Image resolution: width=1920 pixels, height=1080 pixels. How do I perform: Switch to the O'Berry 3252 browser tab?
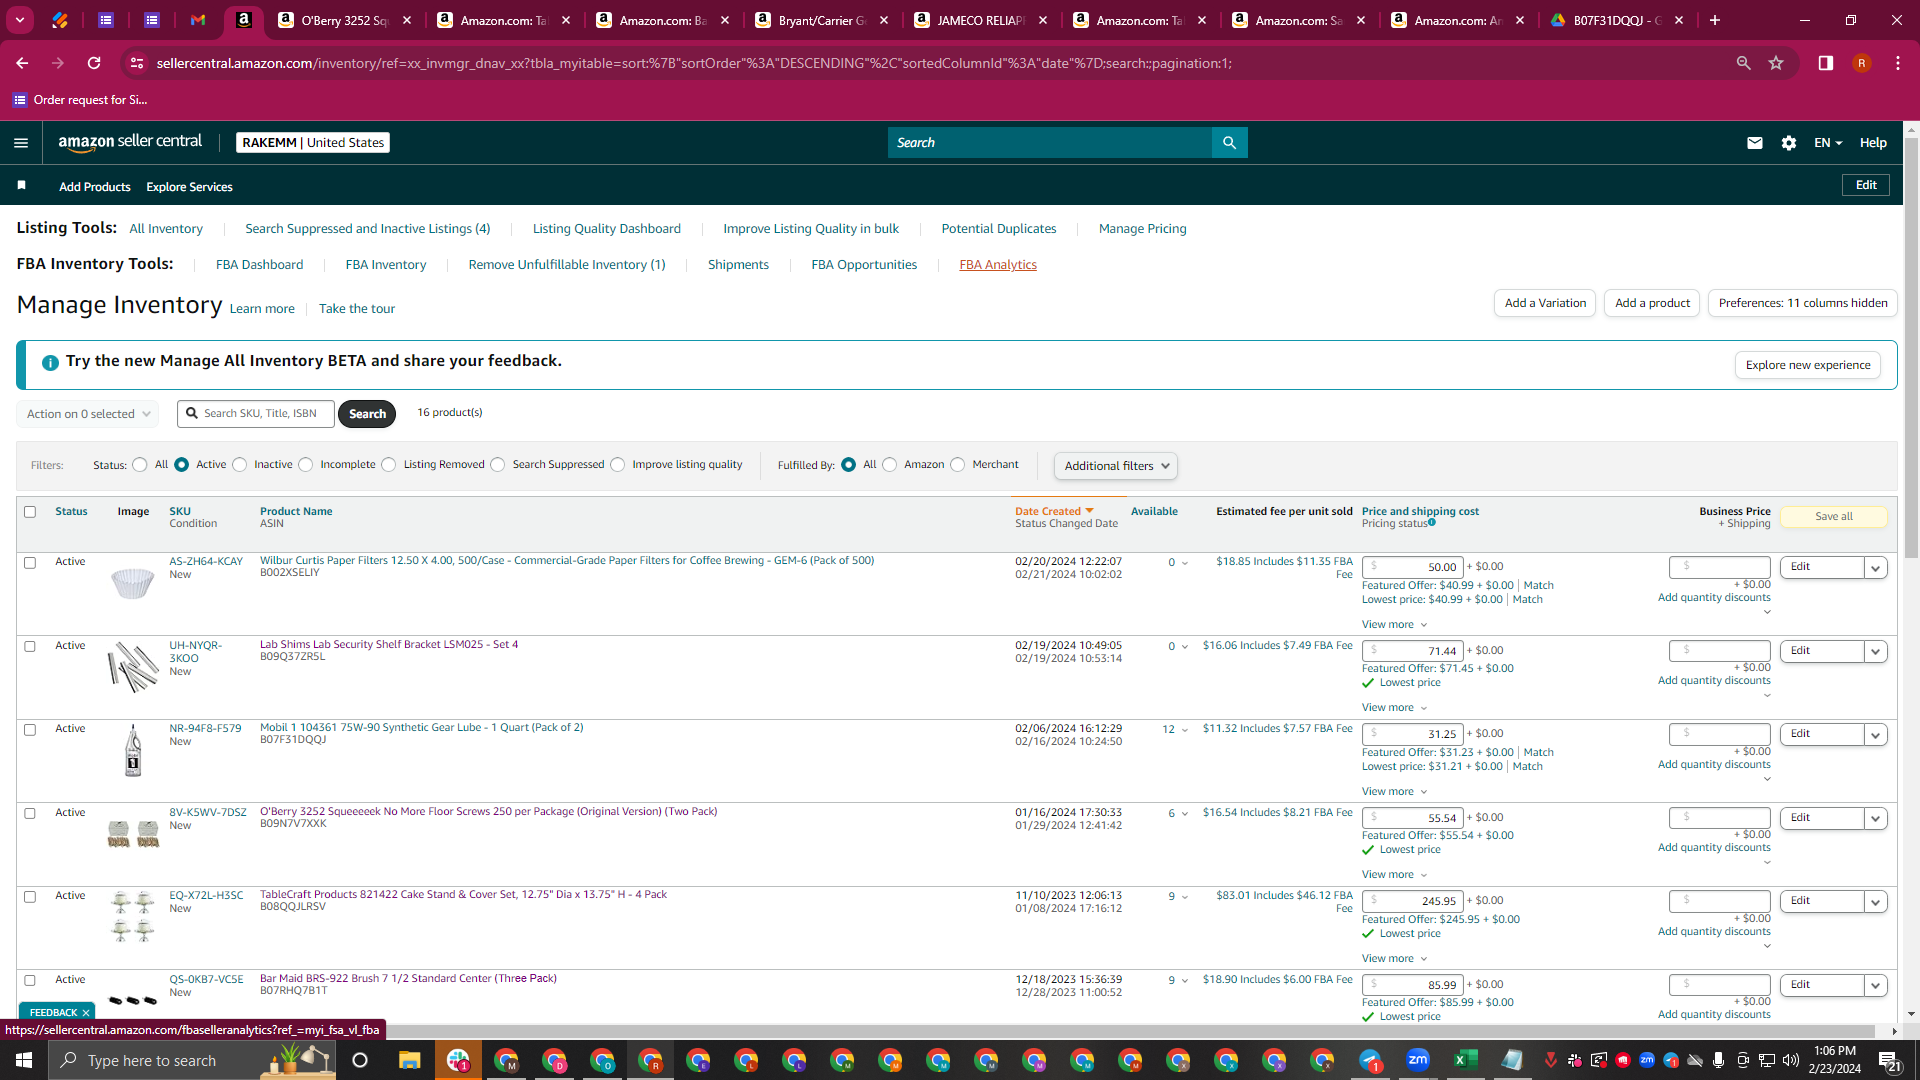346,20
